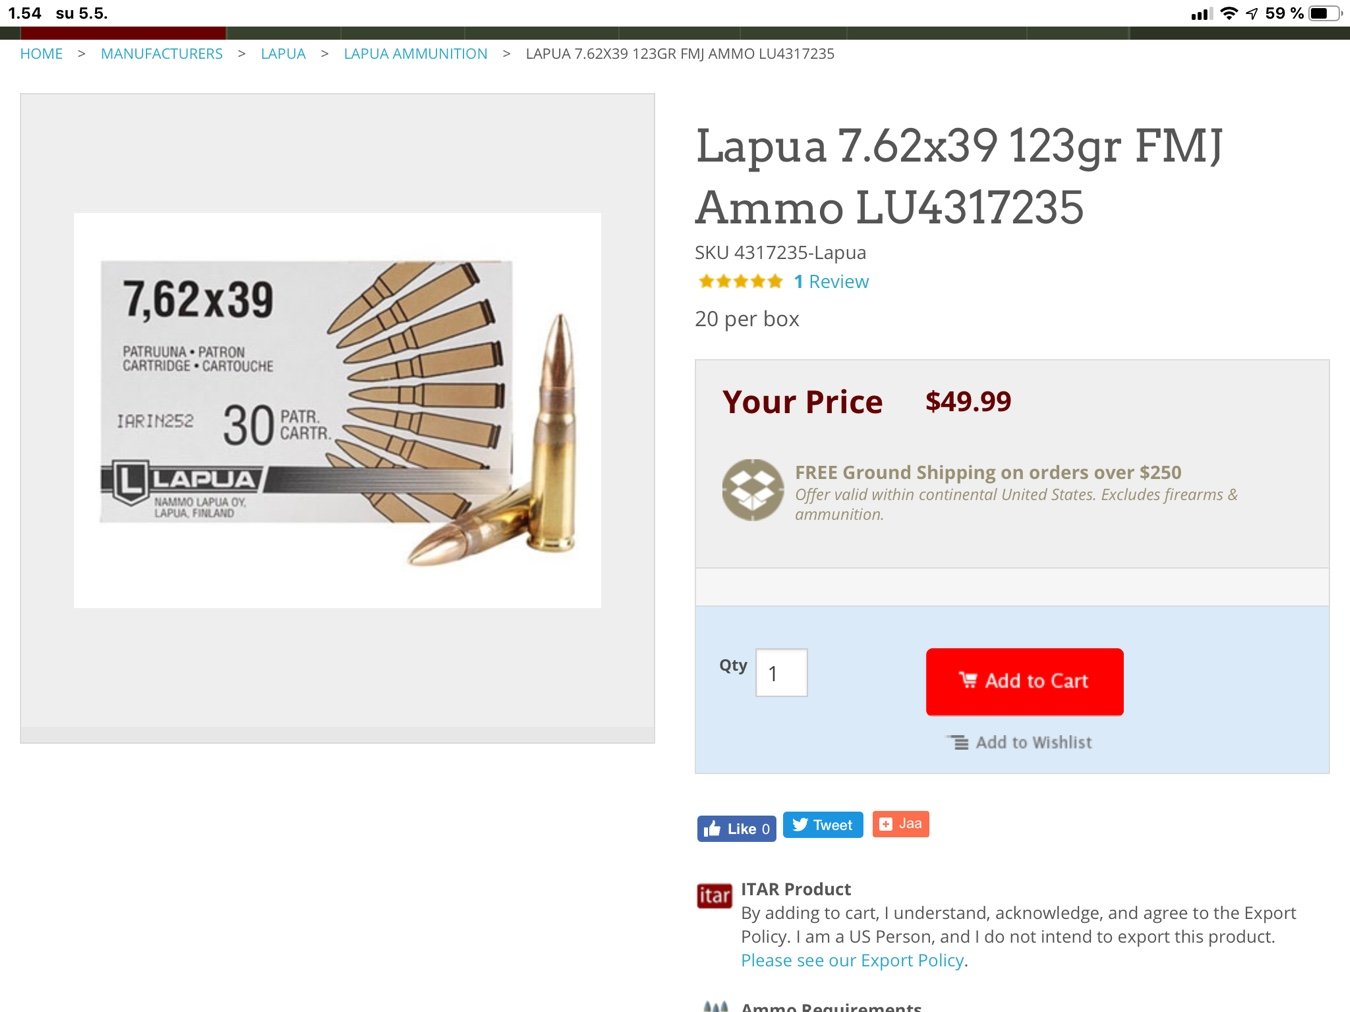The width and height of the screenshot is (1350, 1012).
Task: Click the five-star rating icons
Action: [740, 282]
